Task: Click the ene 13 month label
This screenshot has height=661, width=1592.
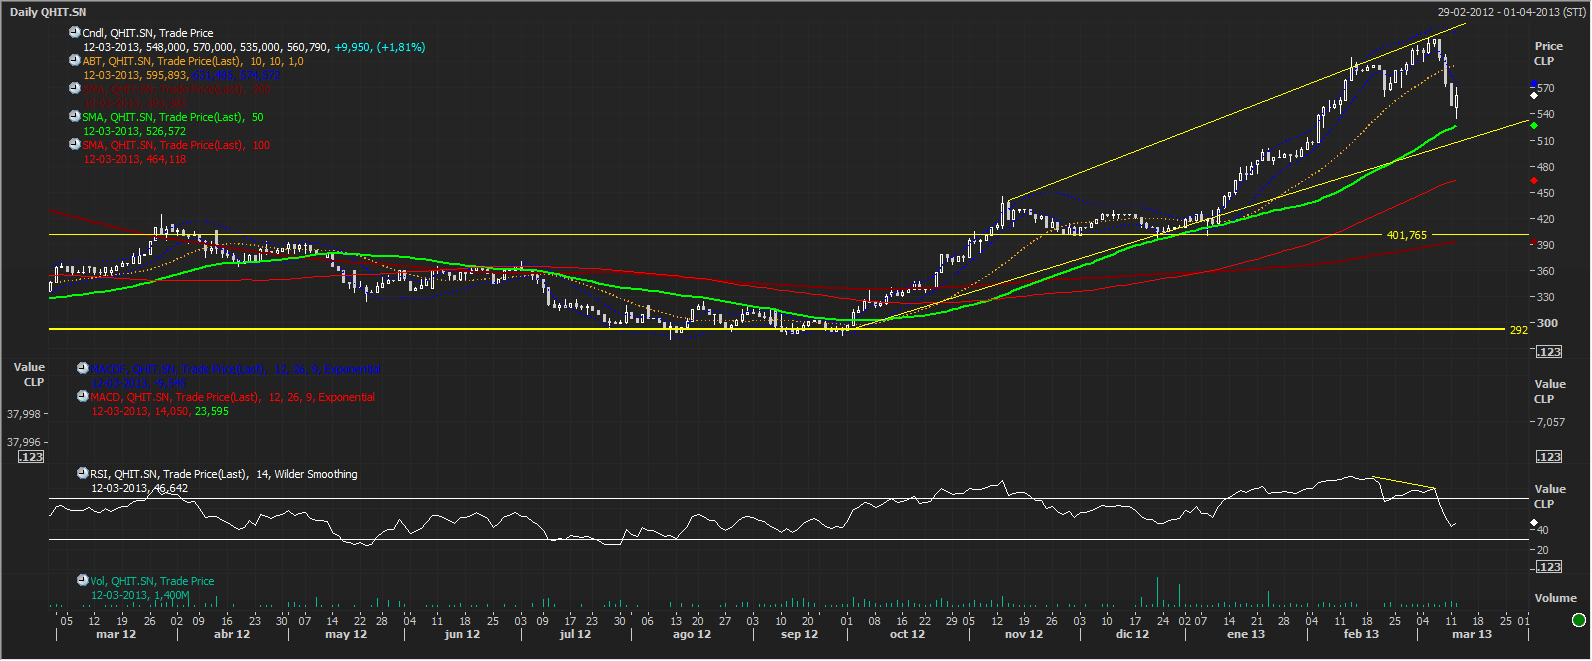Action: click(1246, 634)
